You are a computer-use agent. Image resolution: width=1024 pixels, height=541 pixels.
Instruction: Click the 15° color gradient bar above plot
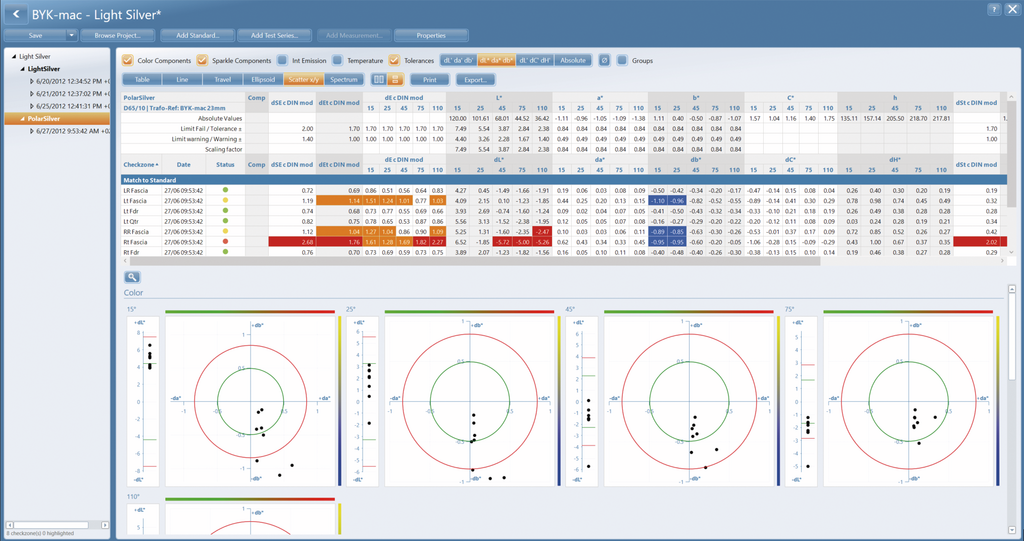(x=250, y=312)
